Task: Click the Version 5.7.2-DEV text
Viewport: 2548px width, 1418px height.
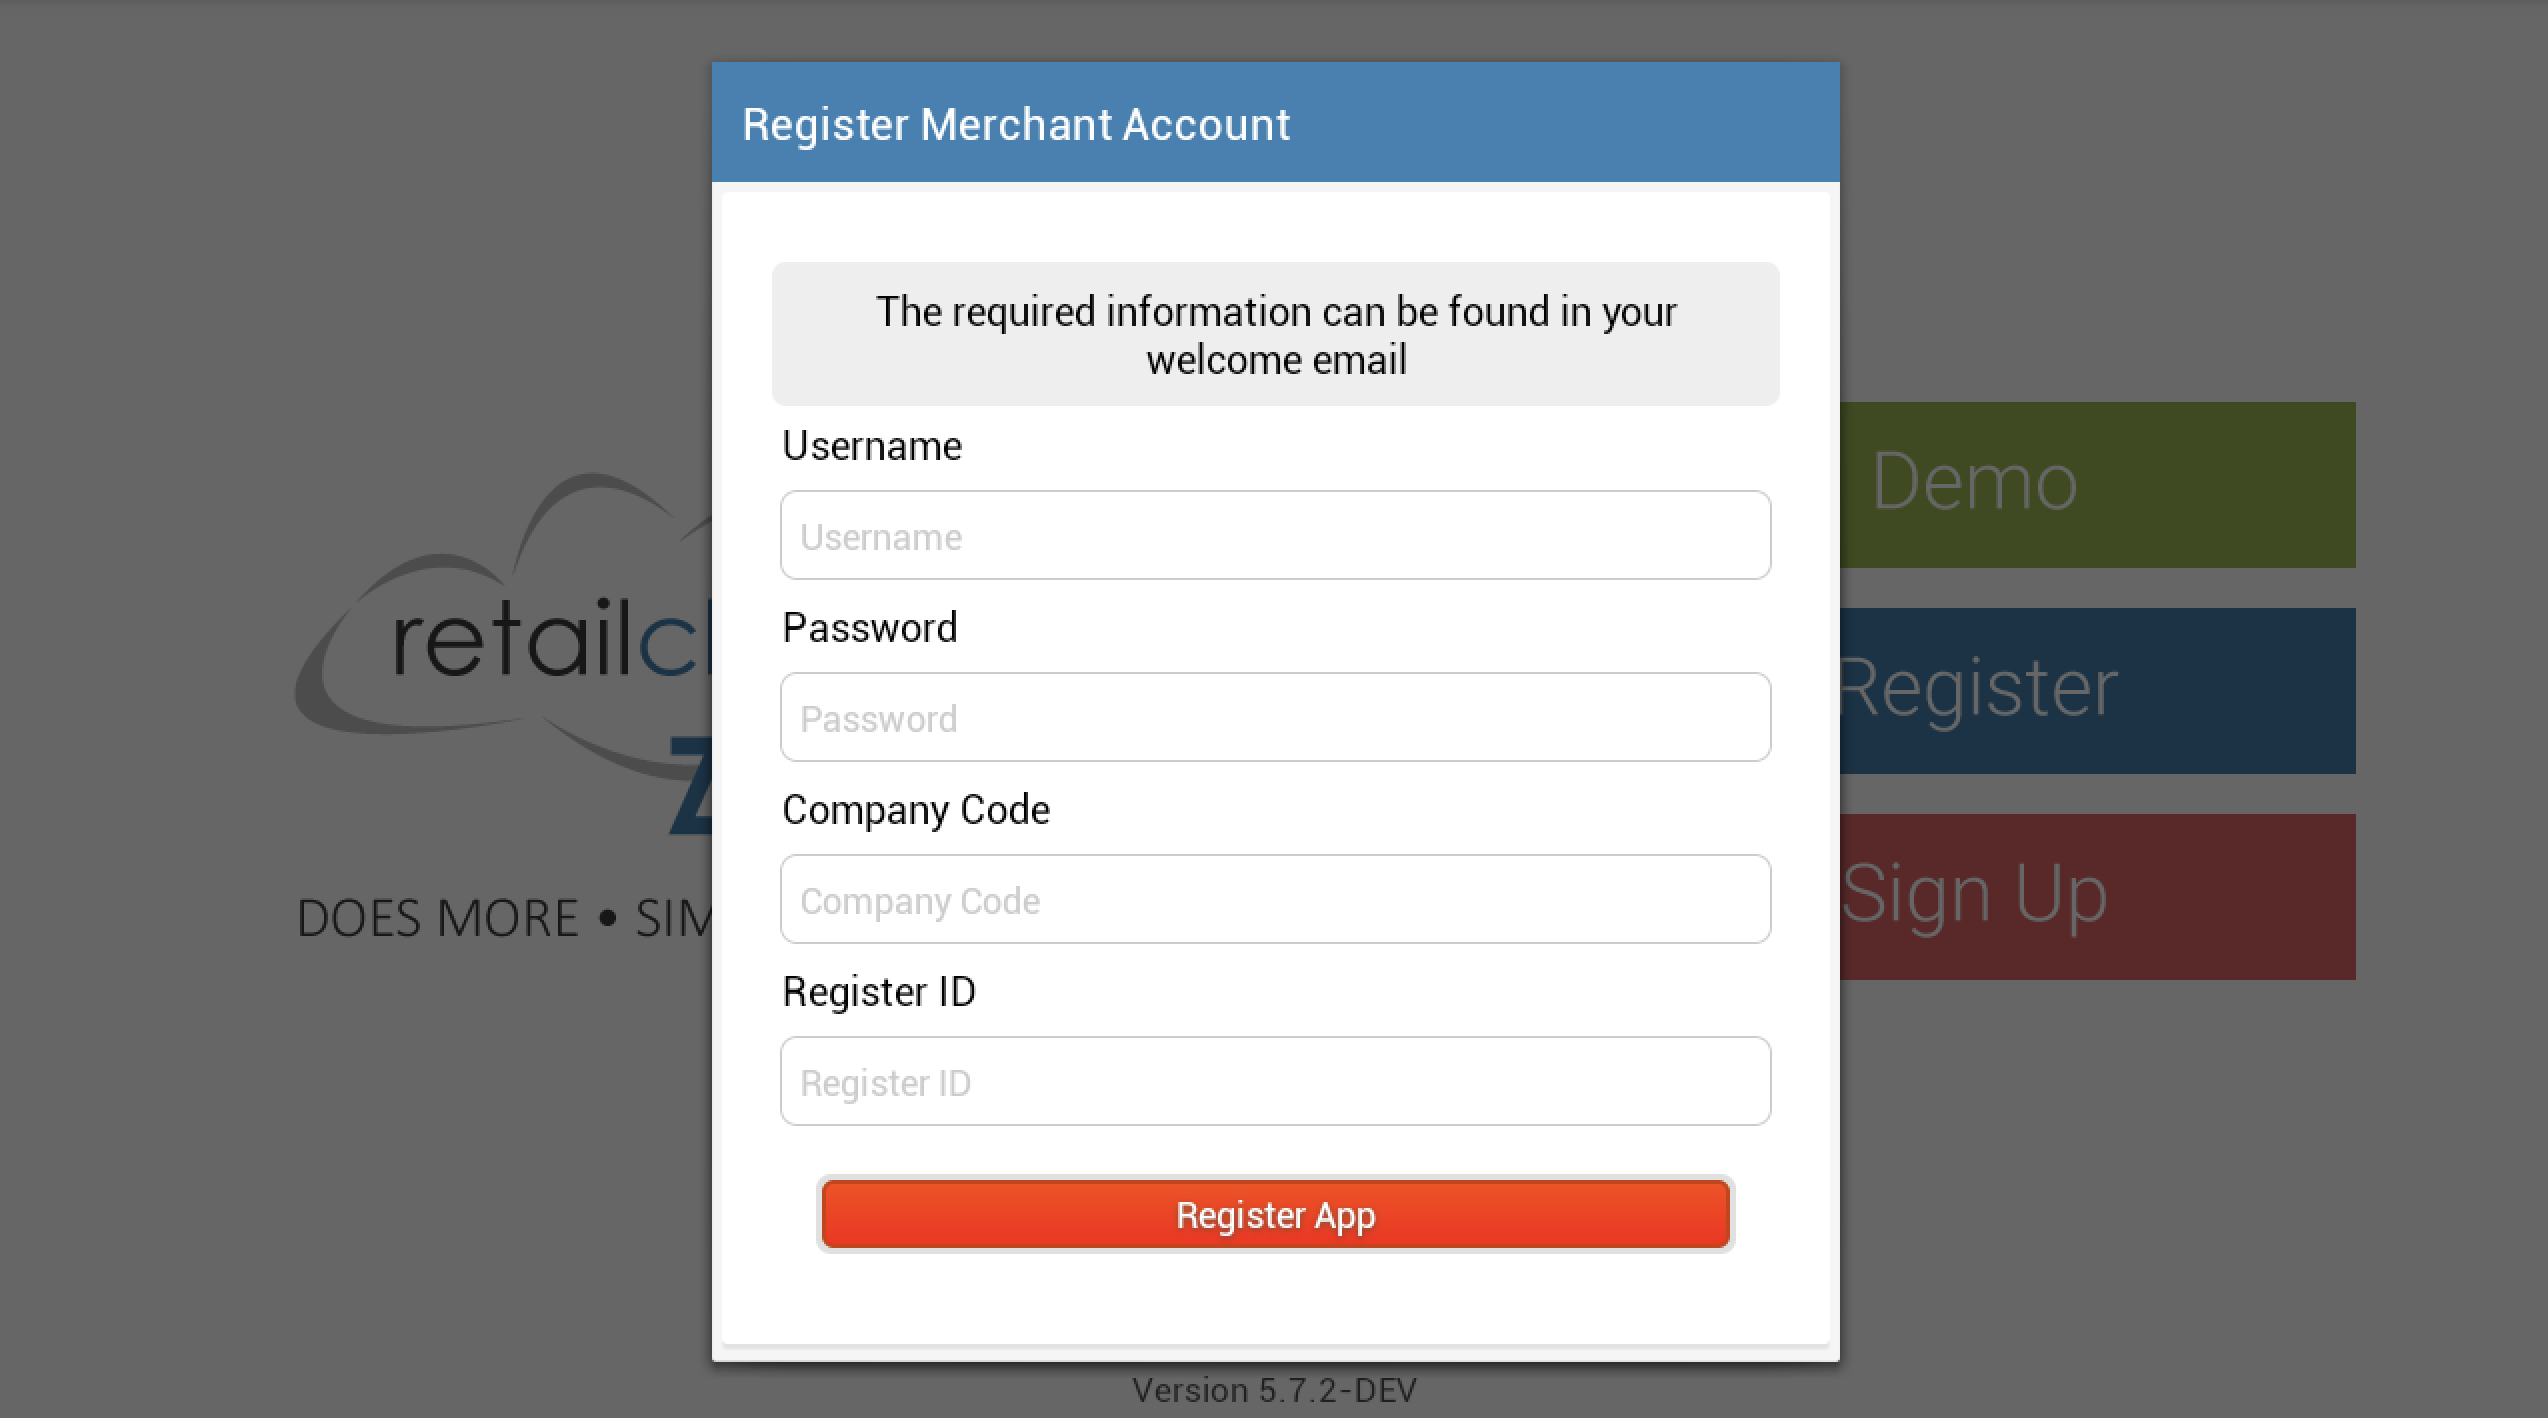Action: pyautogui.click(x=1274, y=1391)
